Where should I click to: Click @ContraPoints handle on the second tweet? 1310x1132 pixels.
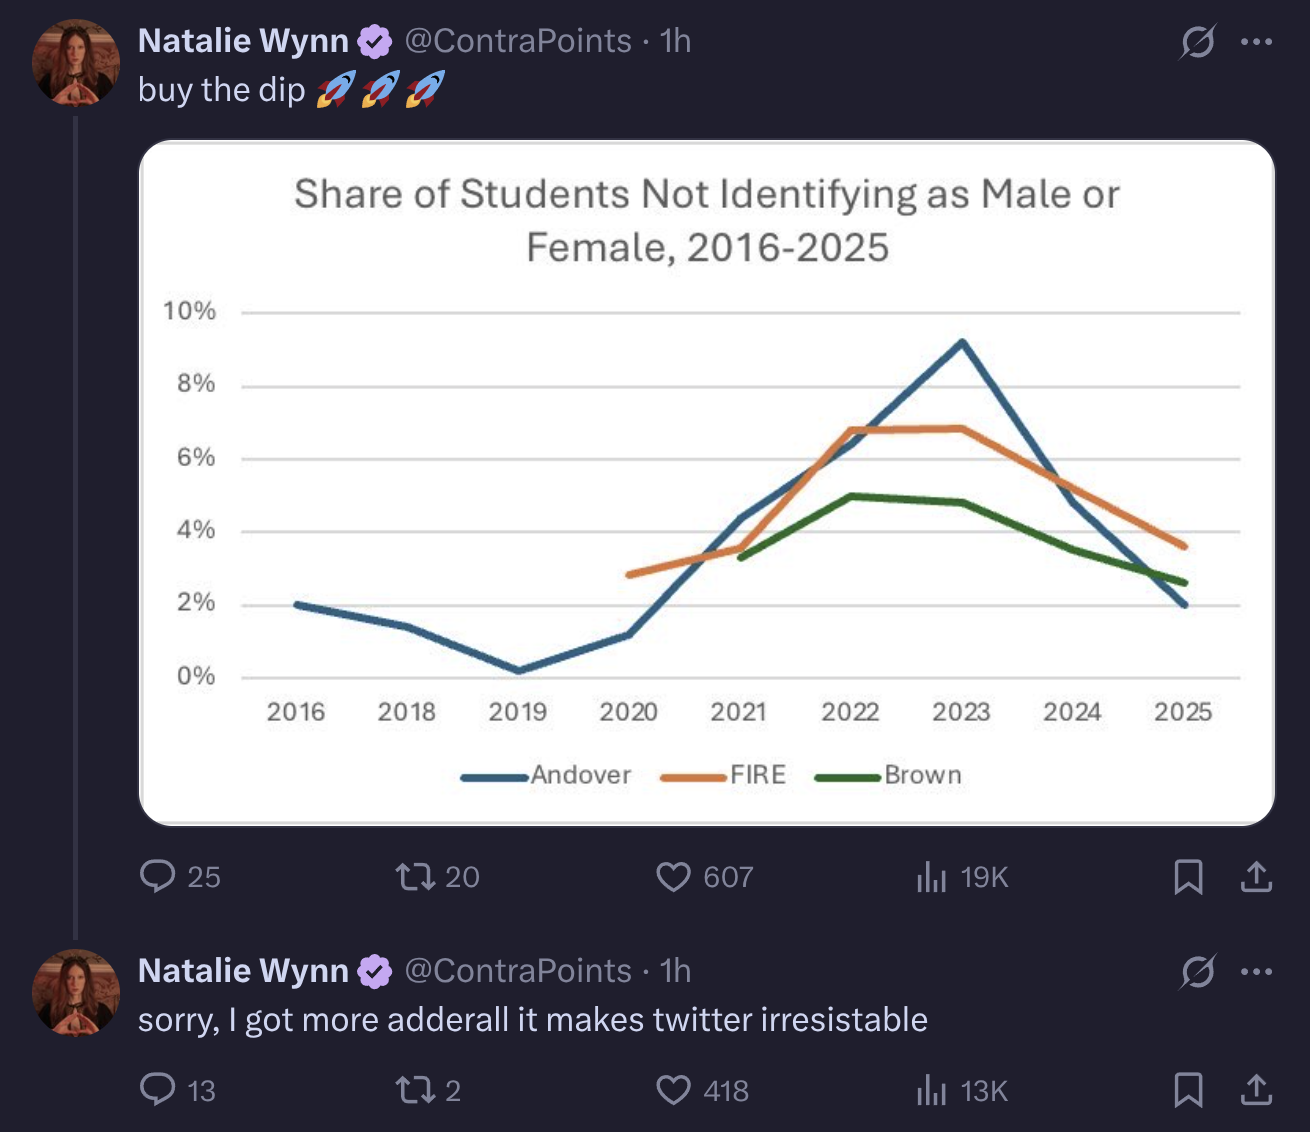tap(517, 971)
